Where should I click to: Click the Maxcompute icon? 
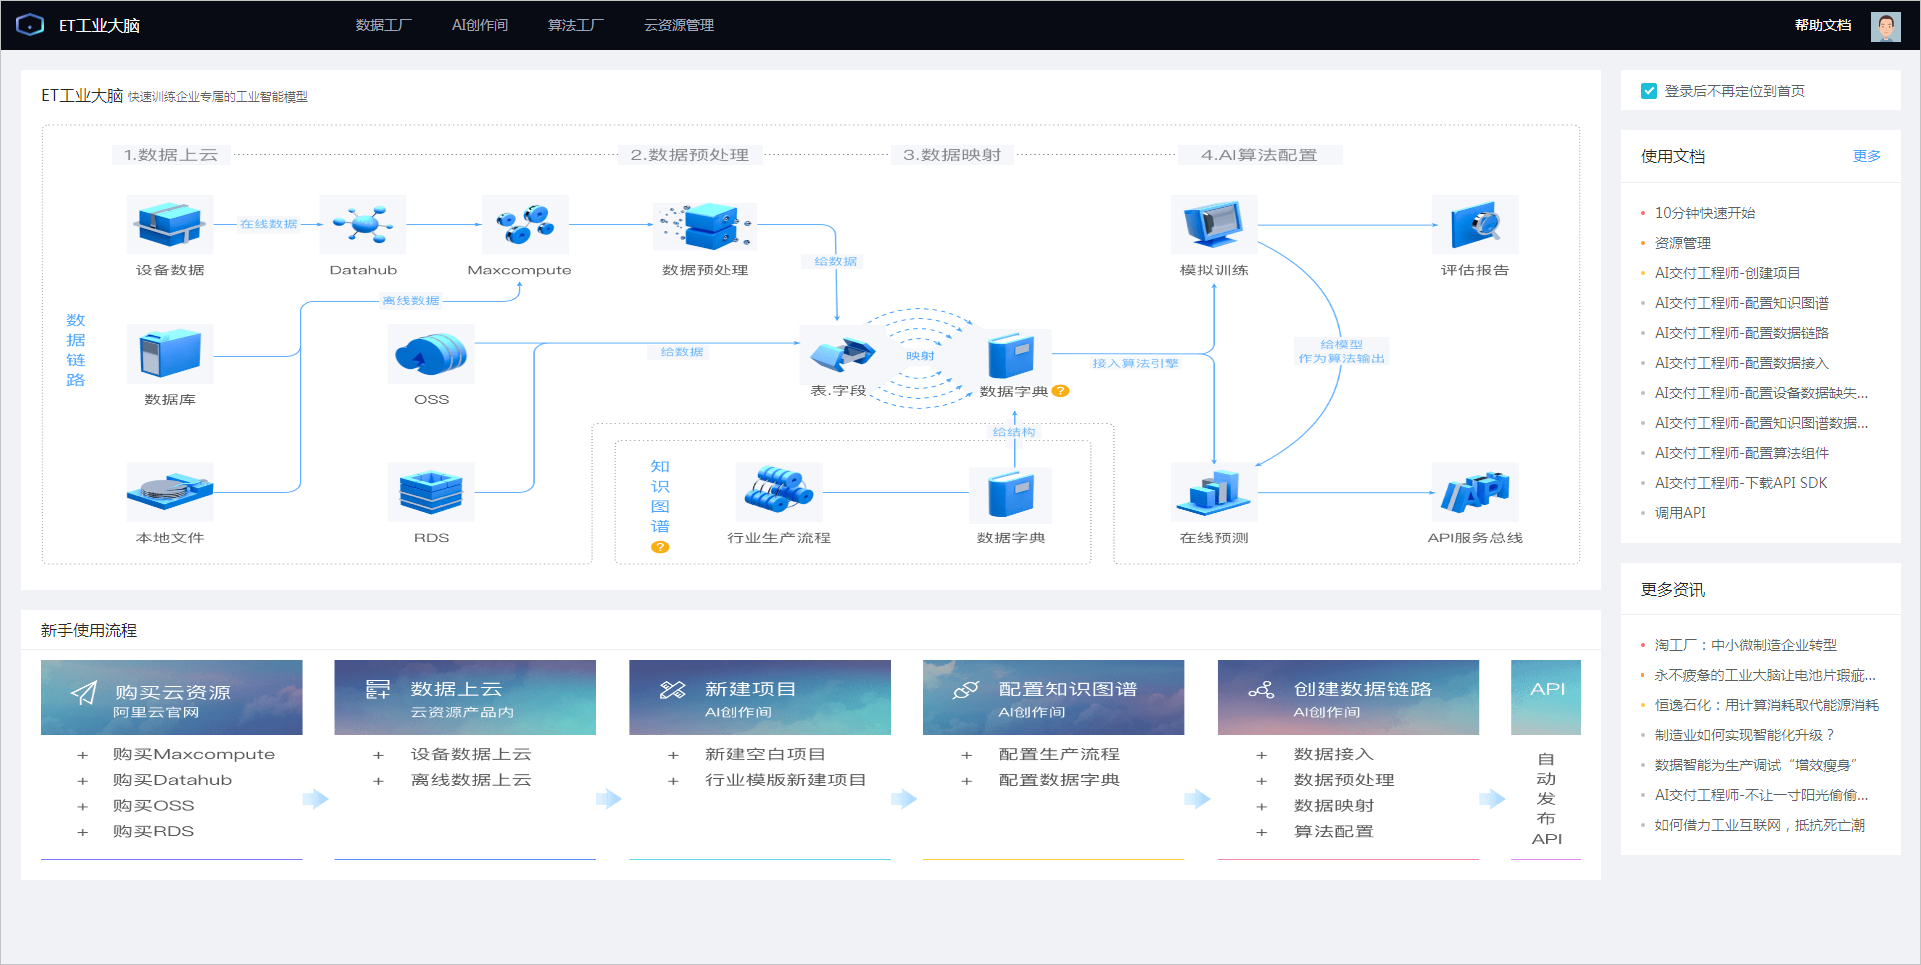[x=525, y=224]
